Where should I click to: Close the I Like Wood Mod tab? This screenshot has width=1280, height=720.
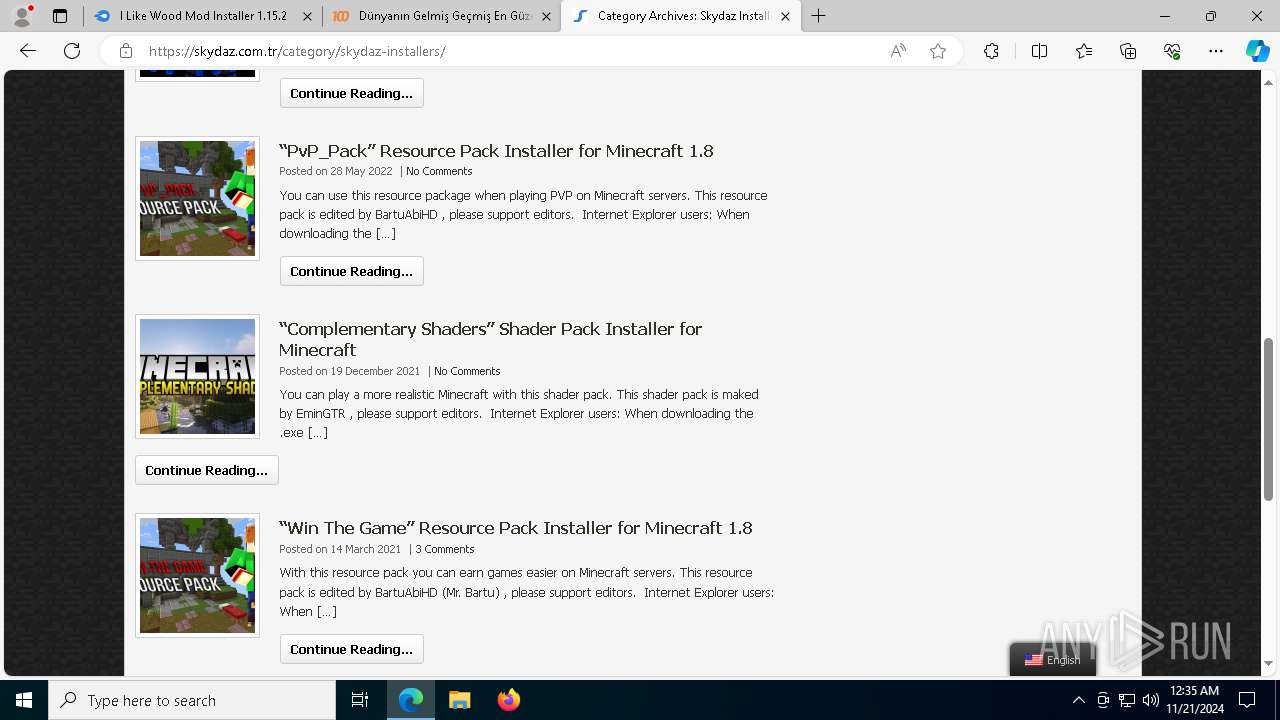coord(305,16)
